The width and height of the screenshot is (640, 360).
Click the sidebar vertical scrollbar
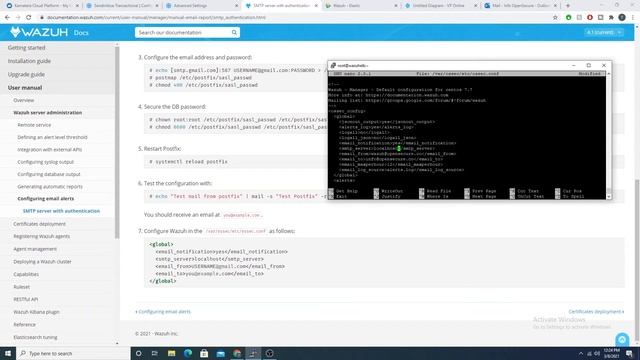tap(117, 143)
